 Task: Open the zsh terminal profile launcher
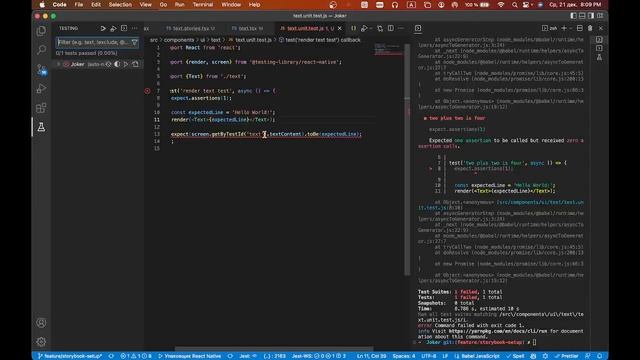pyautogui.click(x=549, y=28)
